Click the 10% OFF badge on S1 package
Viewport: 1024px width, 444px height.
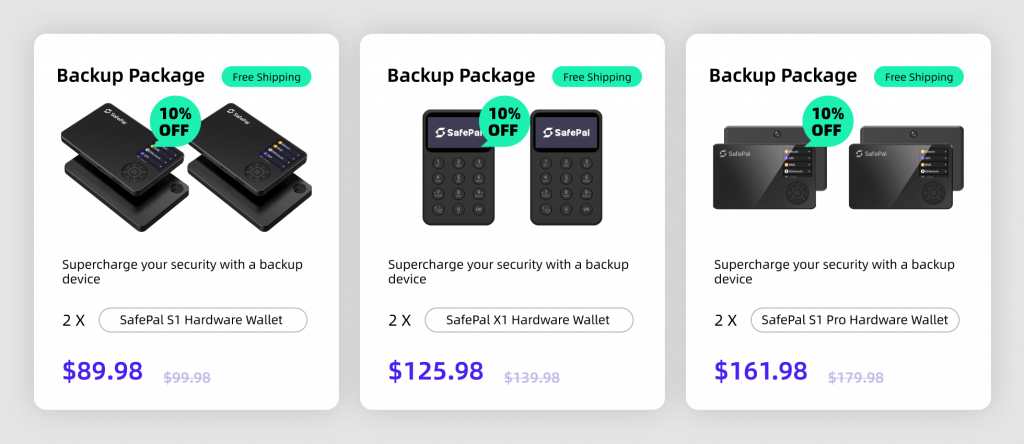(x=174, y=119)
